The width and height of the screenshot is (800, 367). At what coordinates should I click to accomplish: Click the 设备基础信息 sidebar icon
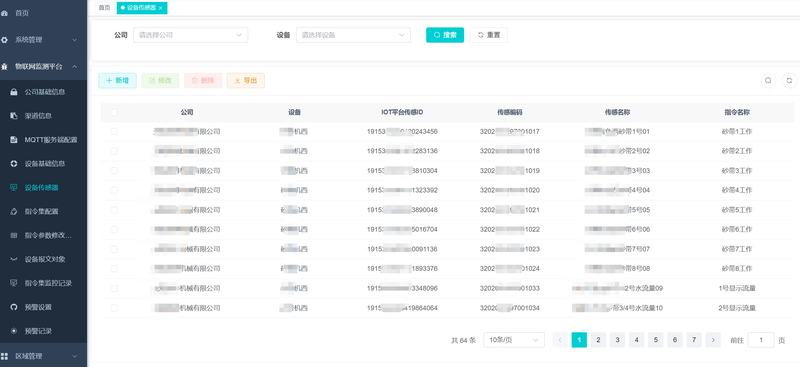14,164
